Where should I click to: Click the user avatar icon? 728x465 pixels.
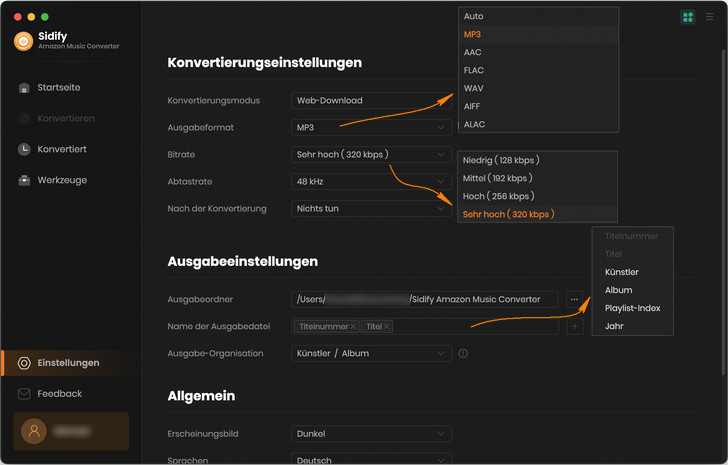34,431
